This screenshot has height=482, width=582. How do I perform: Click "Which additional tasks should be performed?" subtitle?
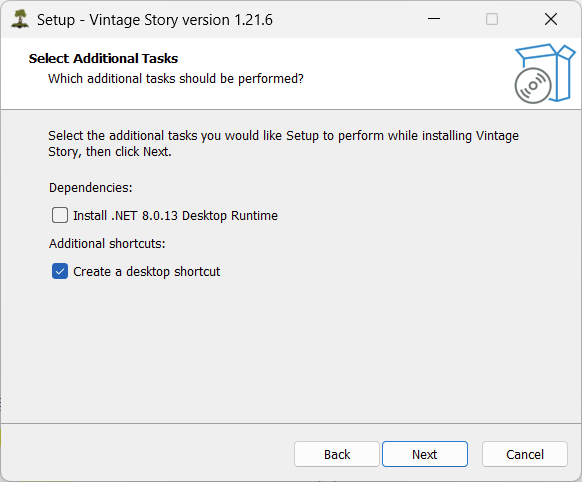coord(176,79)
